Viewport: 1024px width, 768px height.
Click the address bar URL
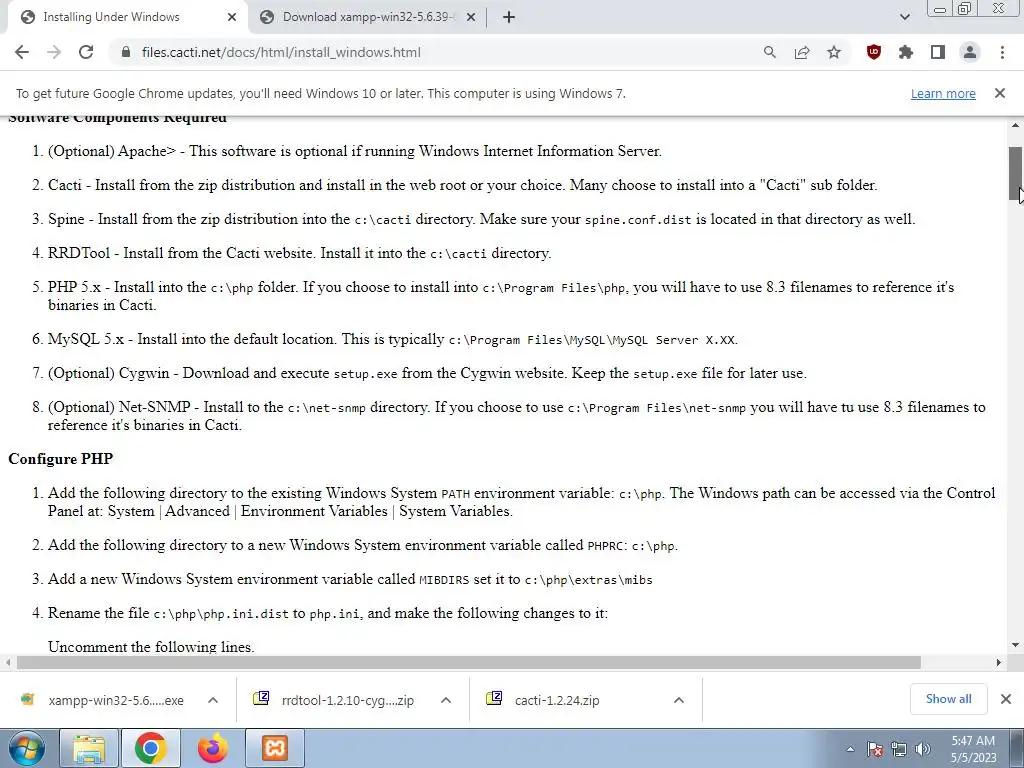(x=281, y=52)
